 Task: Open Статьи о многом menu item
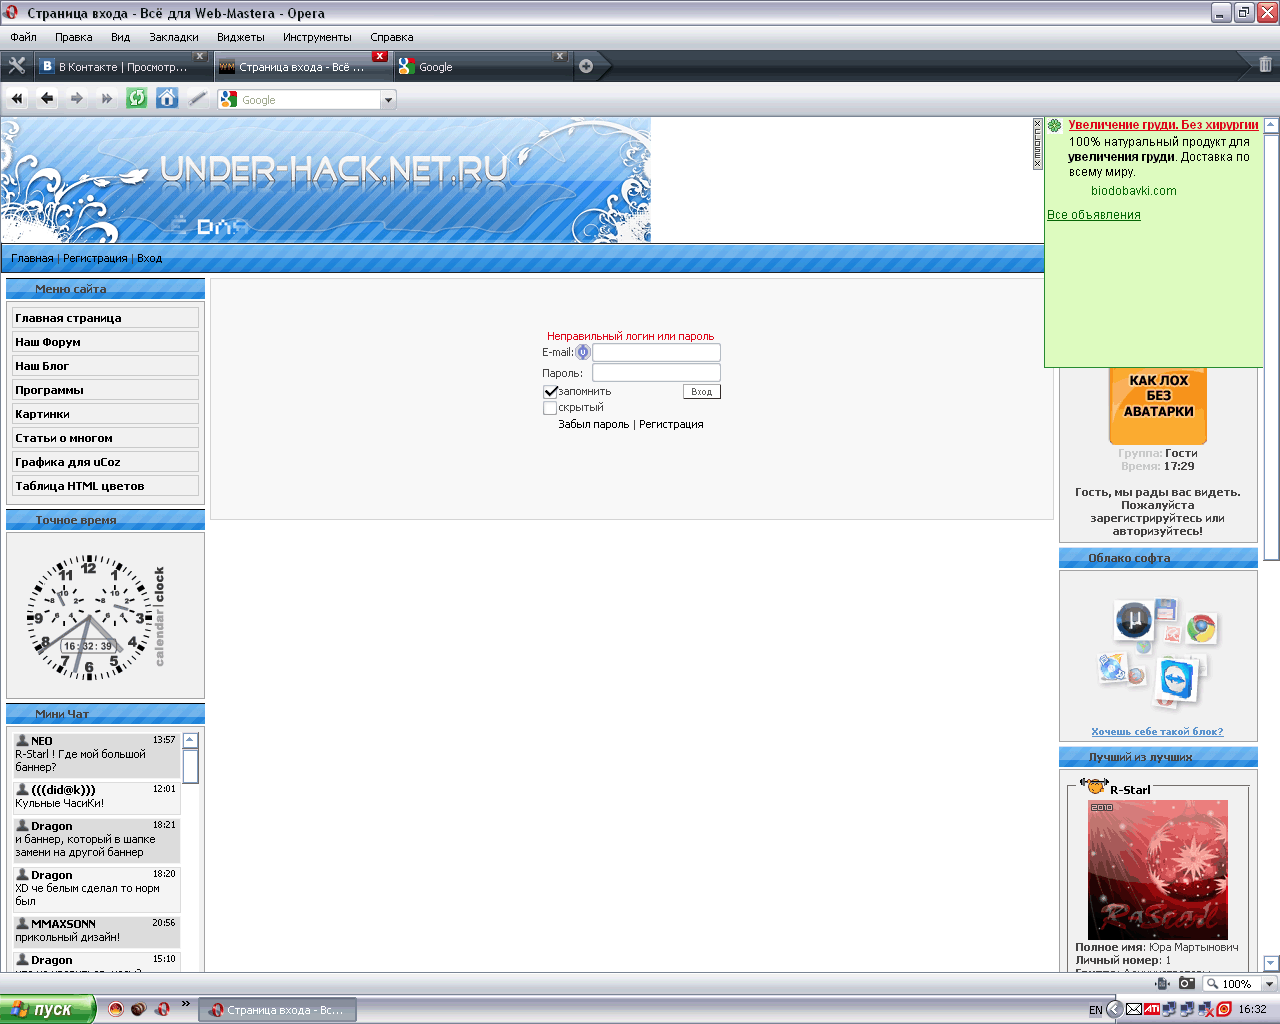(105, 437)
